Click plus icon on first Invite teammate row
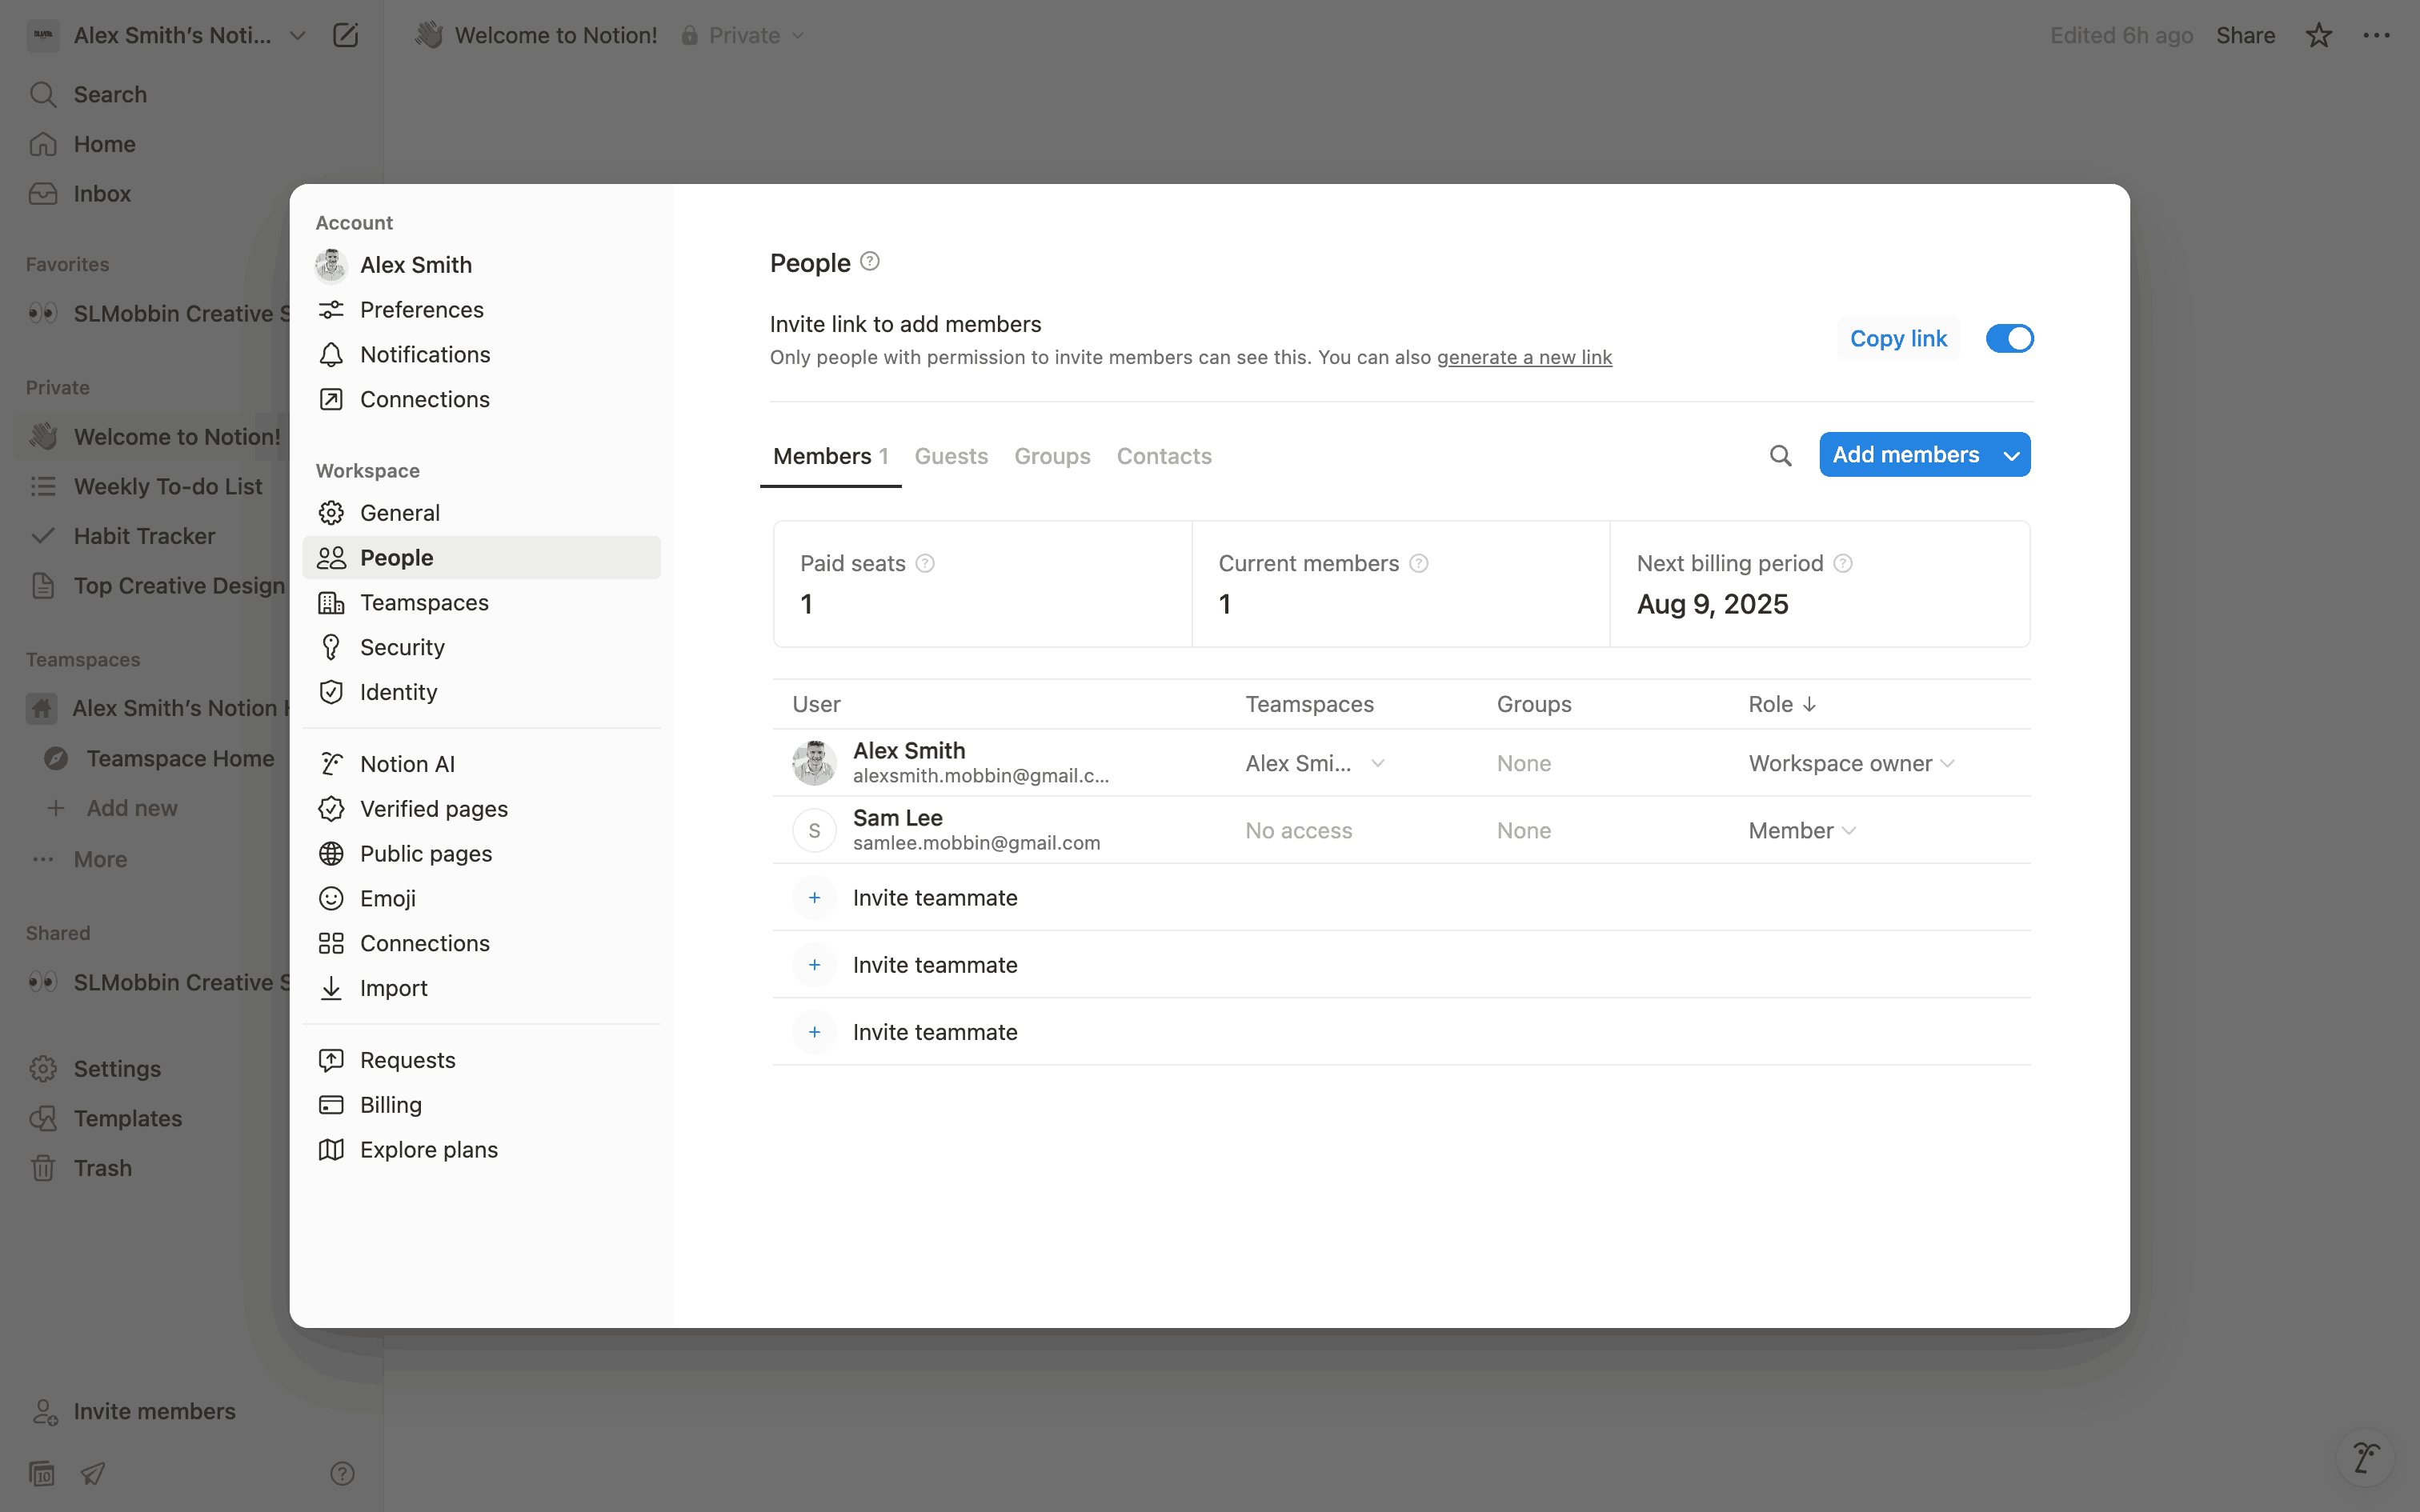Screen dimensions: 2420x1512 814,898
